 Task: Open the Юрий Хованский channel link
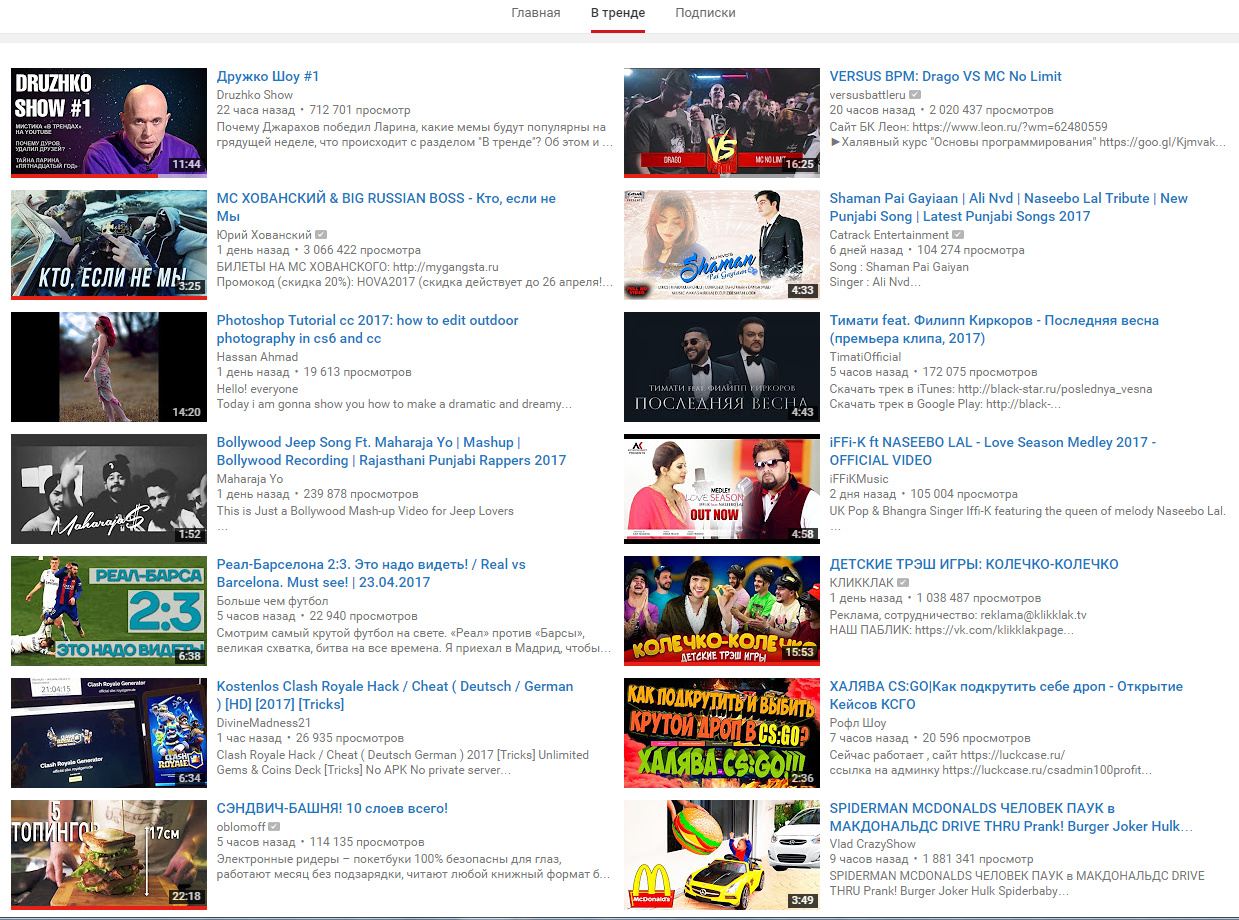coord(264,234)
